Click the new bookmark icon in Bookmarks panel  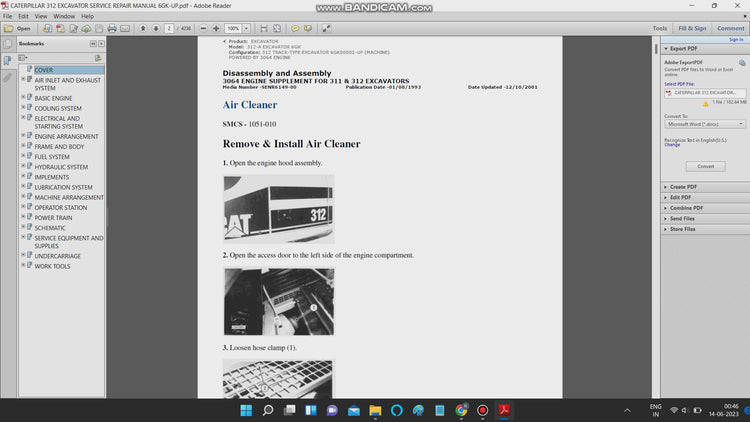point(98,58)
